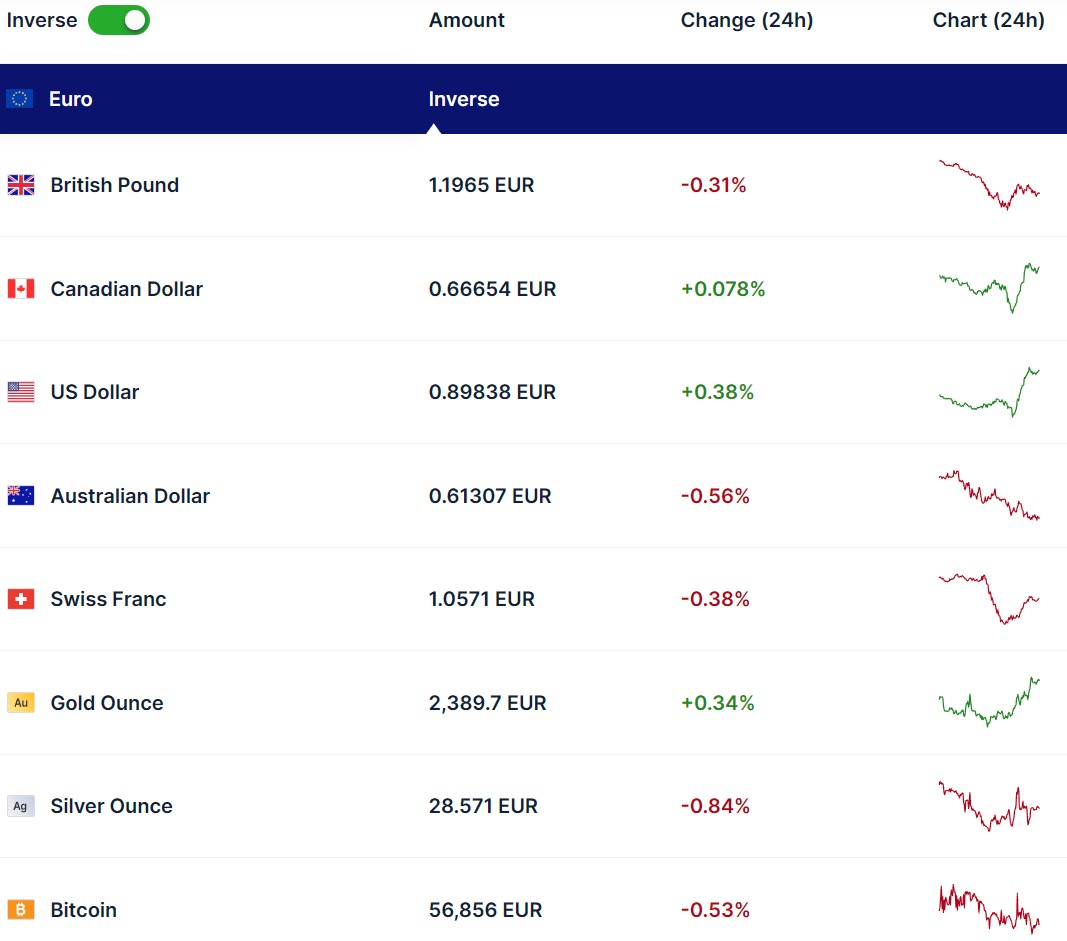Click the US flag icon
Image resolution: width=1067 pixels, height=941 pixels.
pos(21,392)
